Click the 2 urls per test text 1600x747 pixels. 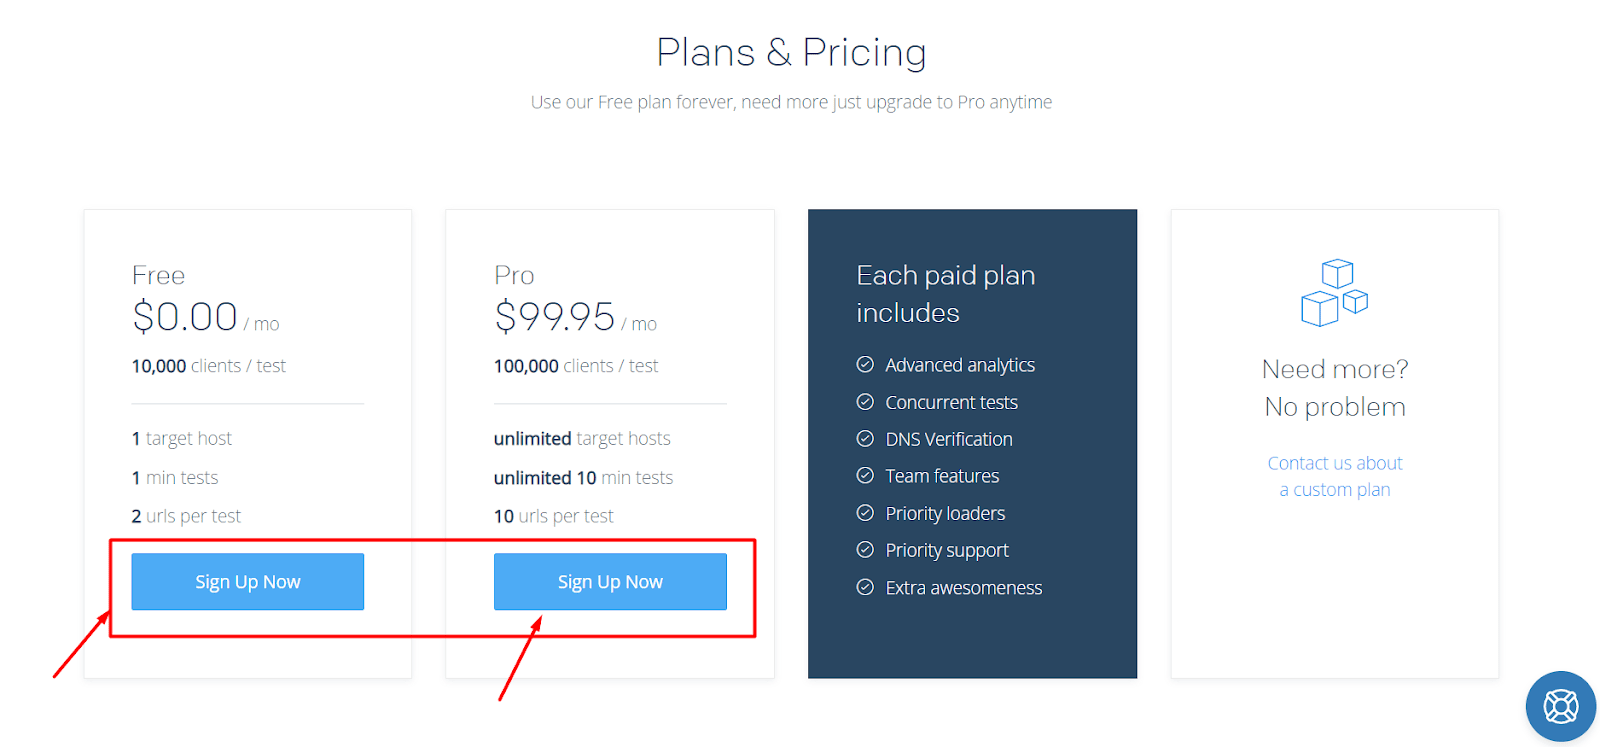click(186, 516)
